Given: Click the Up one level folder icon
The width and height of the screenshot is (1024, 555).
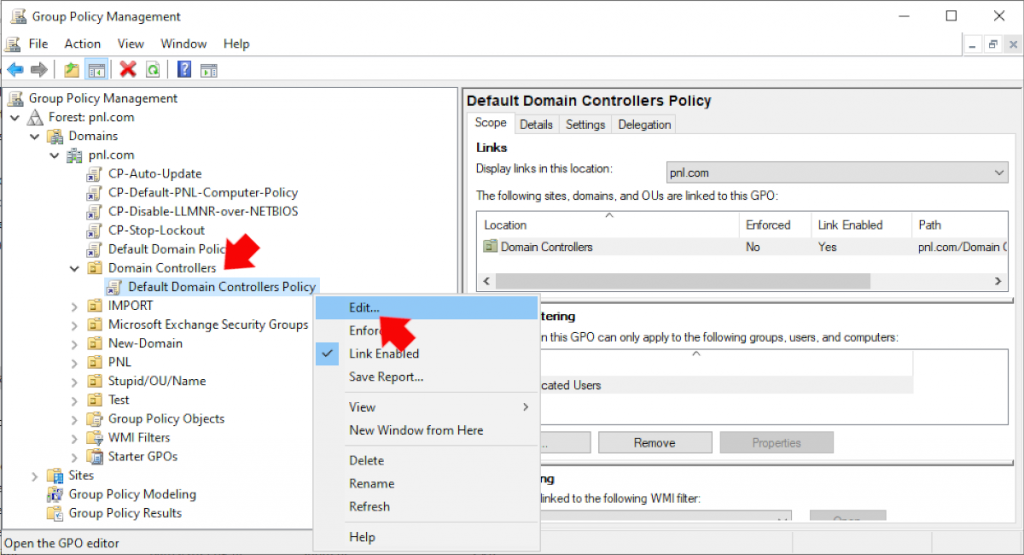Looking at the screenshot, I should [71, 69].
